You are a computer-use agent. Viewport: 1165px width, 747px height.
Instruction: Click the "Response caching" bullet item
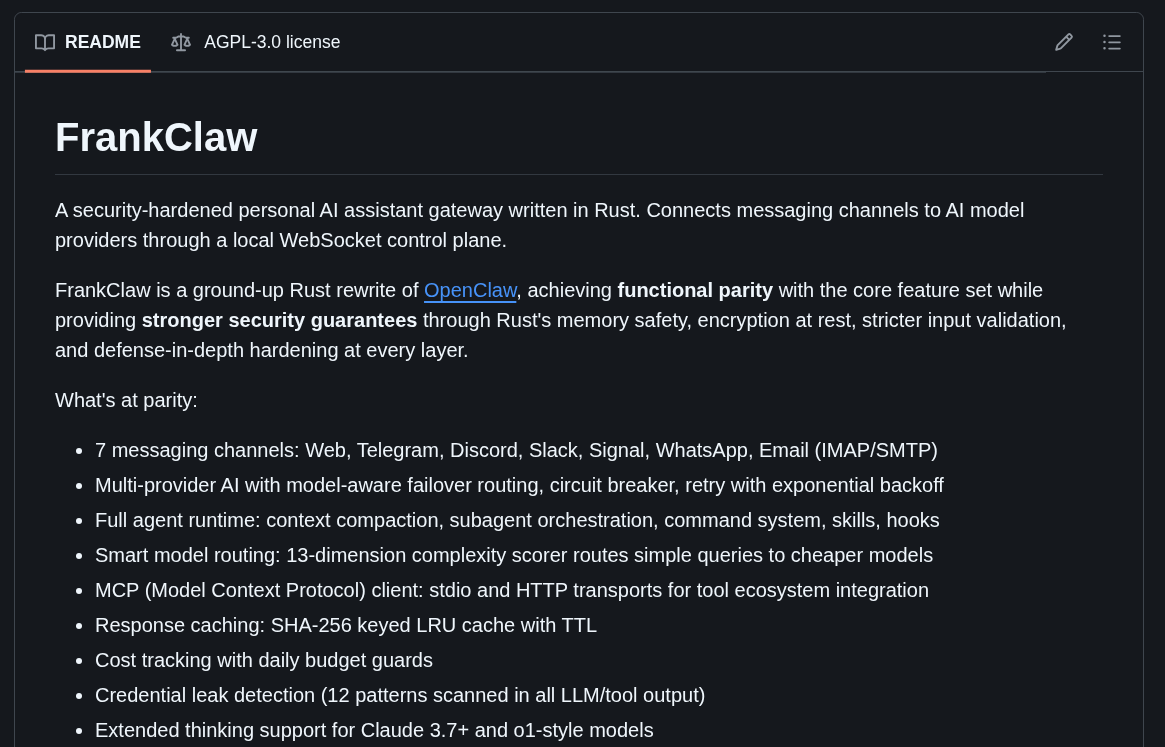(346, 625)
